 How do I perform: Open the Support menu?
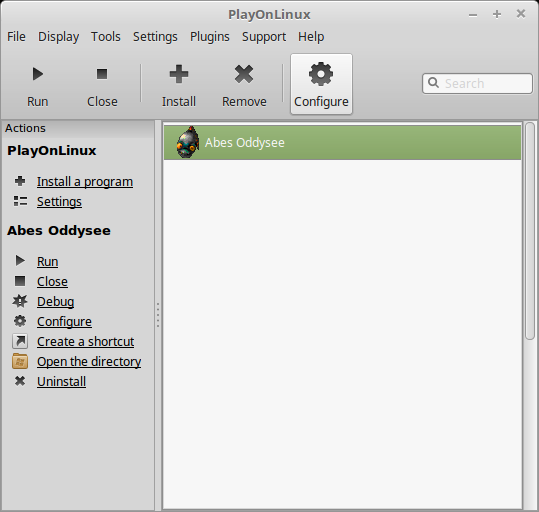pyautogui.click(x=264, y=36)
